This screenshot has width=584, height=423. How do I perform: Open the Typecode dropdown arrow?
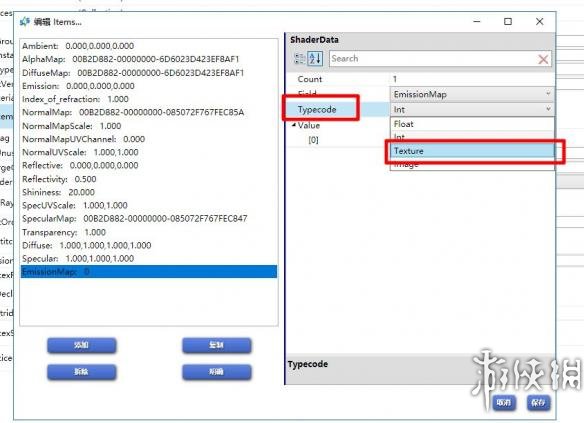548,109
